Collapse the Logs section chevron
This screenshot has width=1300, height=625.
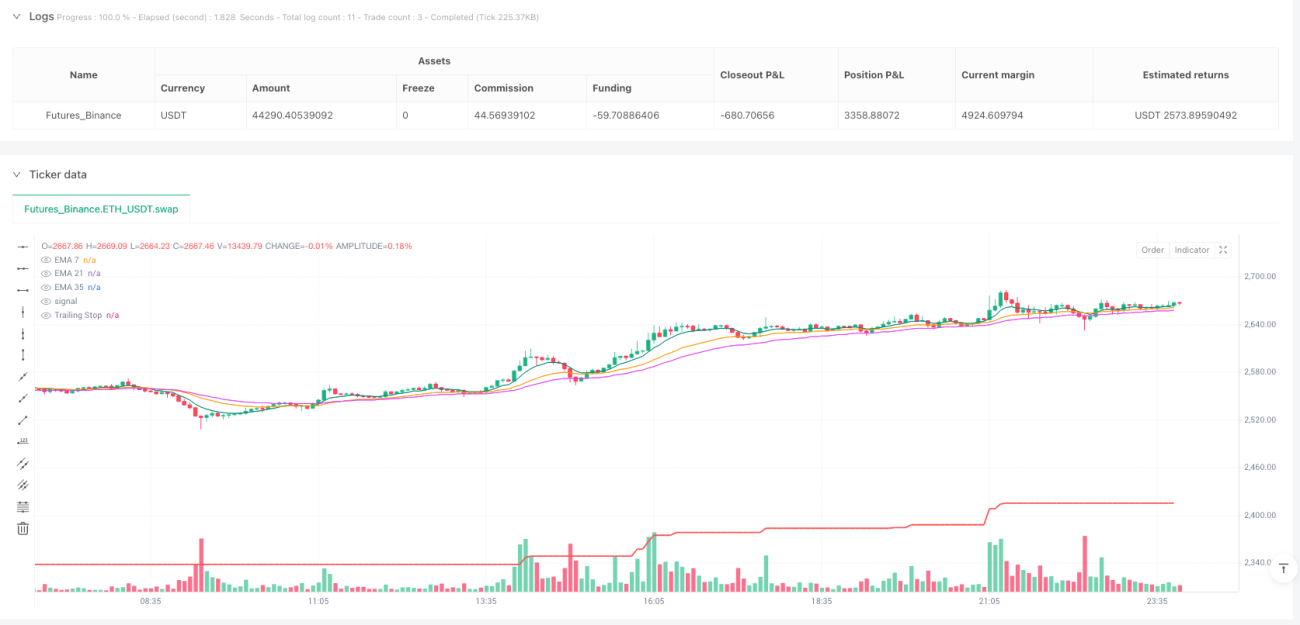pyautogui.click(x=16, y=16)
